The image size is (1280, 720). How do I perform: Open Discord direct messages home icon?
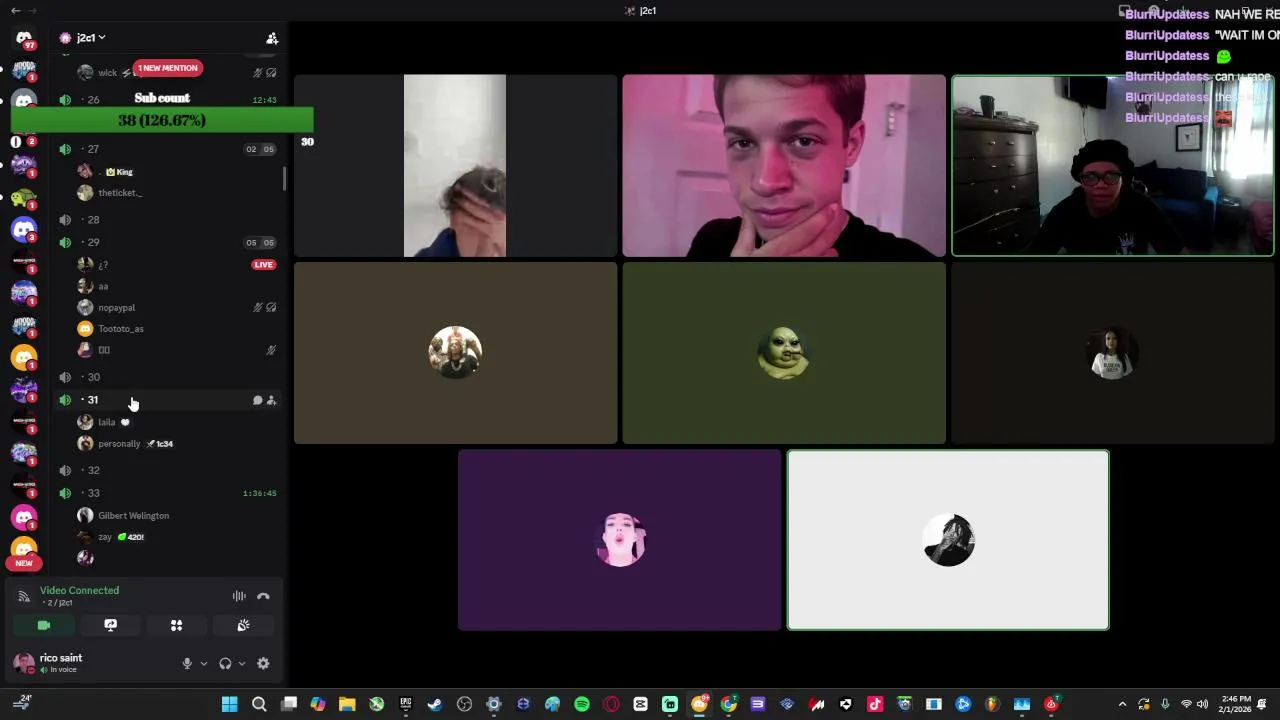pyautogui.click(x=24, y=39)
